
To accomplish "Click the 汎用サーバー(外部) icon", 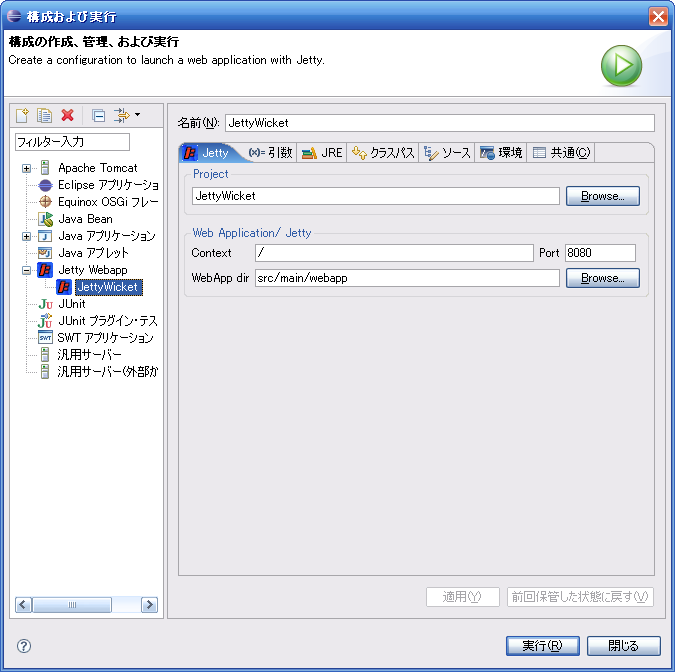I will [x=44, y=372].
